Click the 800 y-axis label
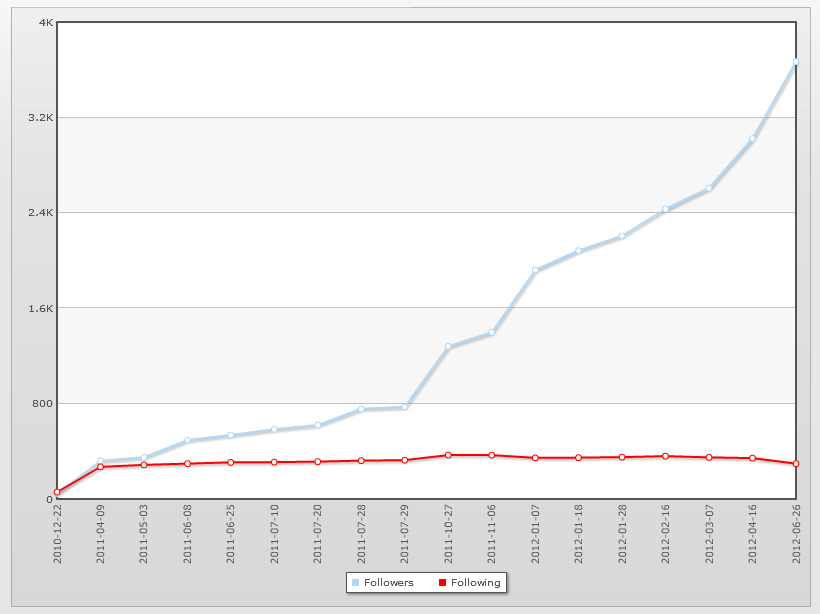 [42, 404]
